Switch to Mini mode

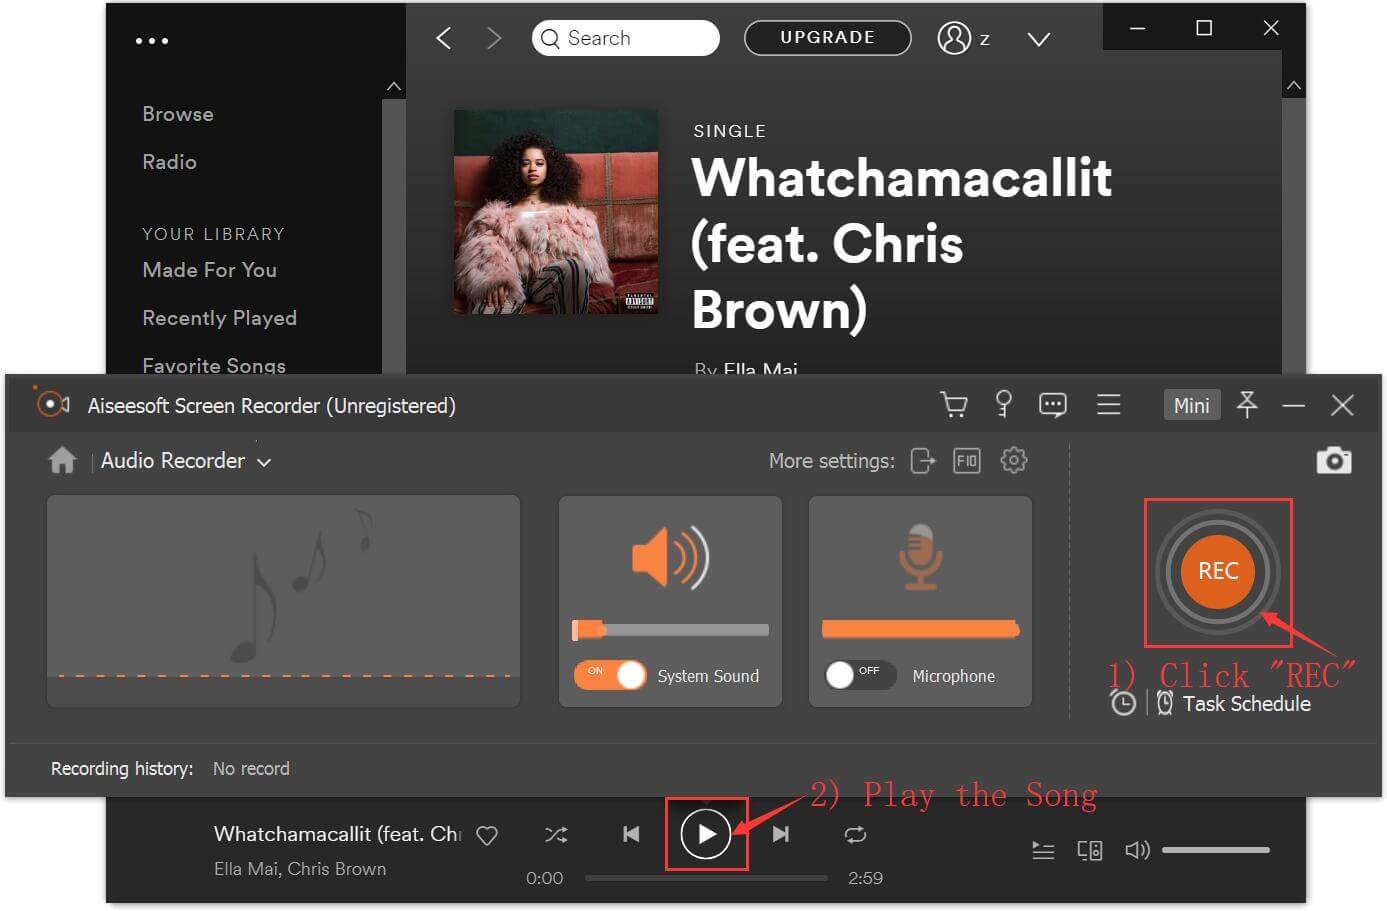point(1191,405)
